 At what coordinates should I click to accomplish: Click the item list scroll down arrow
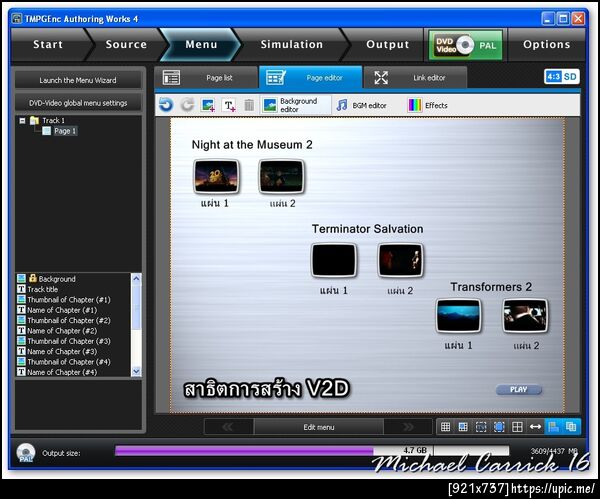click(x=136, y=371)
